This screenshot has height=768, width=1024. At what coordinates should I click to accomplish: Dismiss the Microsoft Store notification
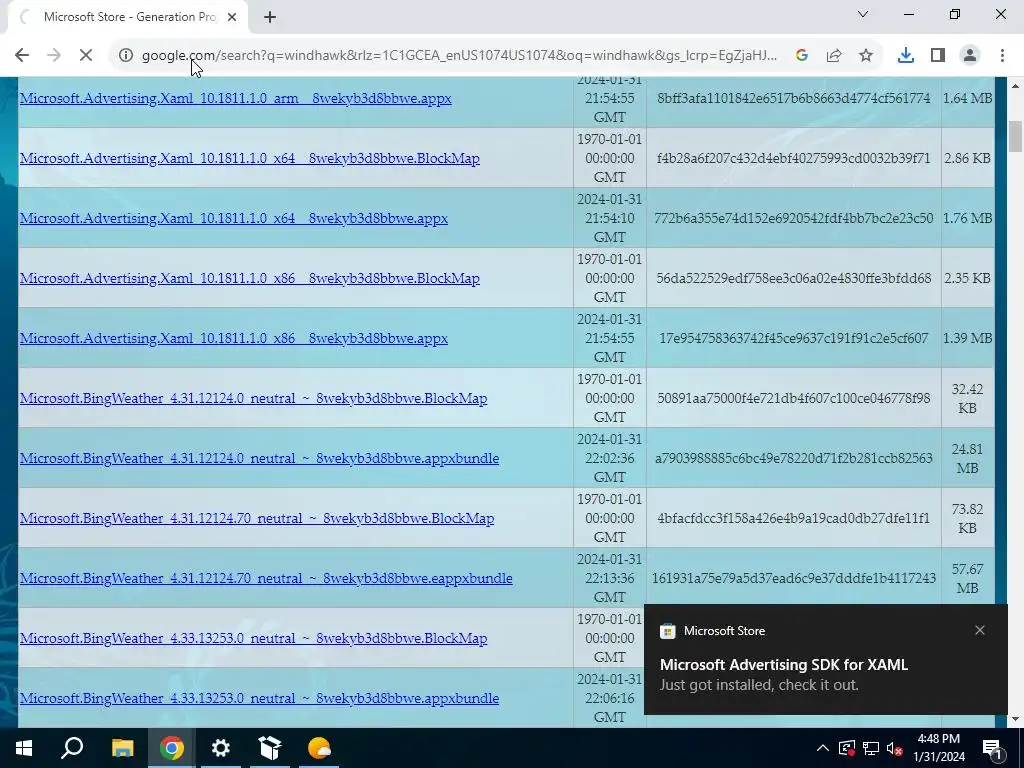pos(980,630)
